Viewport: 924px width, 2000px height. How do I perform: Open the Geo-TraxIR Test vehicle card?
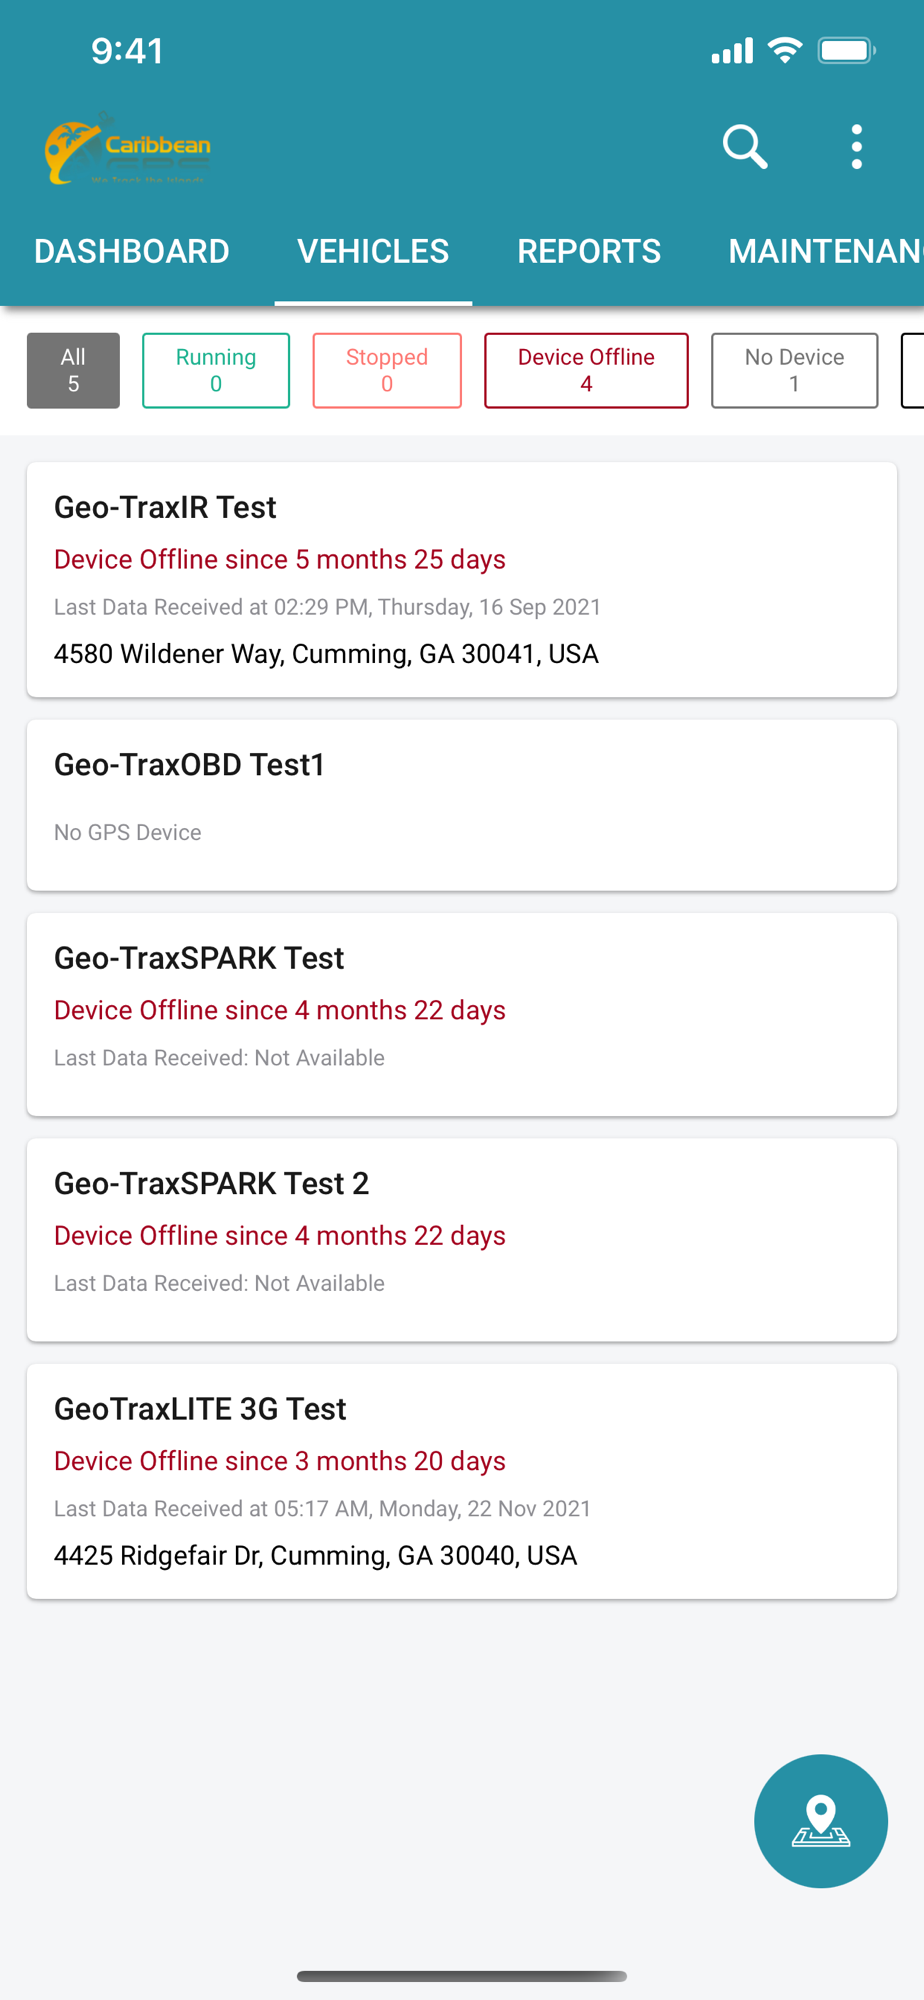[x=462, y=579]
